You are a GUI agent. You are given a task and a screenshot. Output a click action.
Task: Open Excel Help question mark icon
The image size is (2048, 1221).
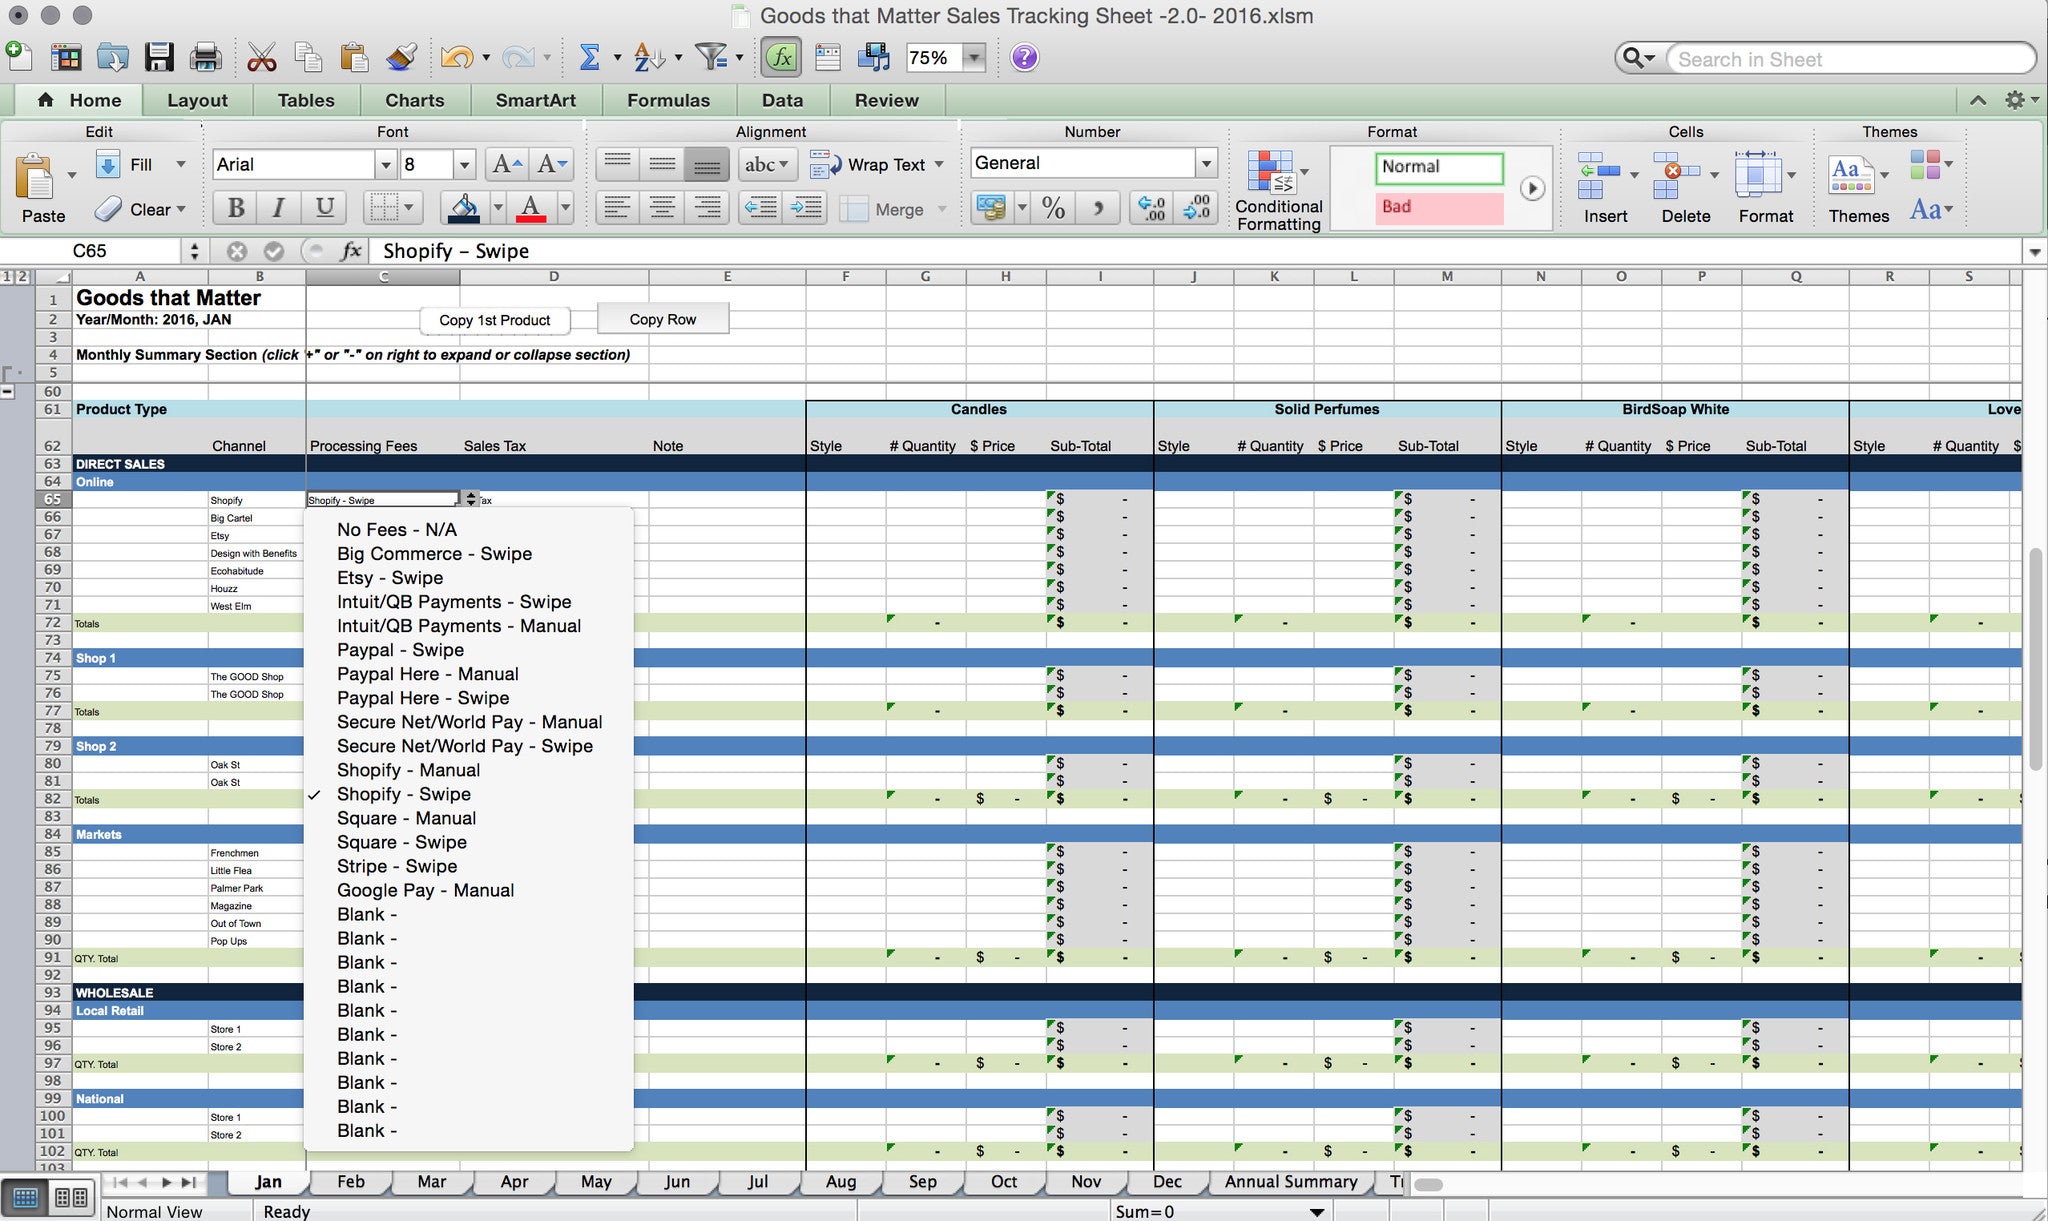[1024, 57]
